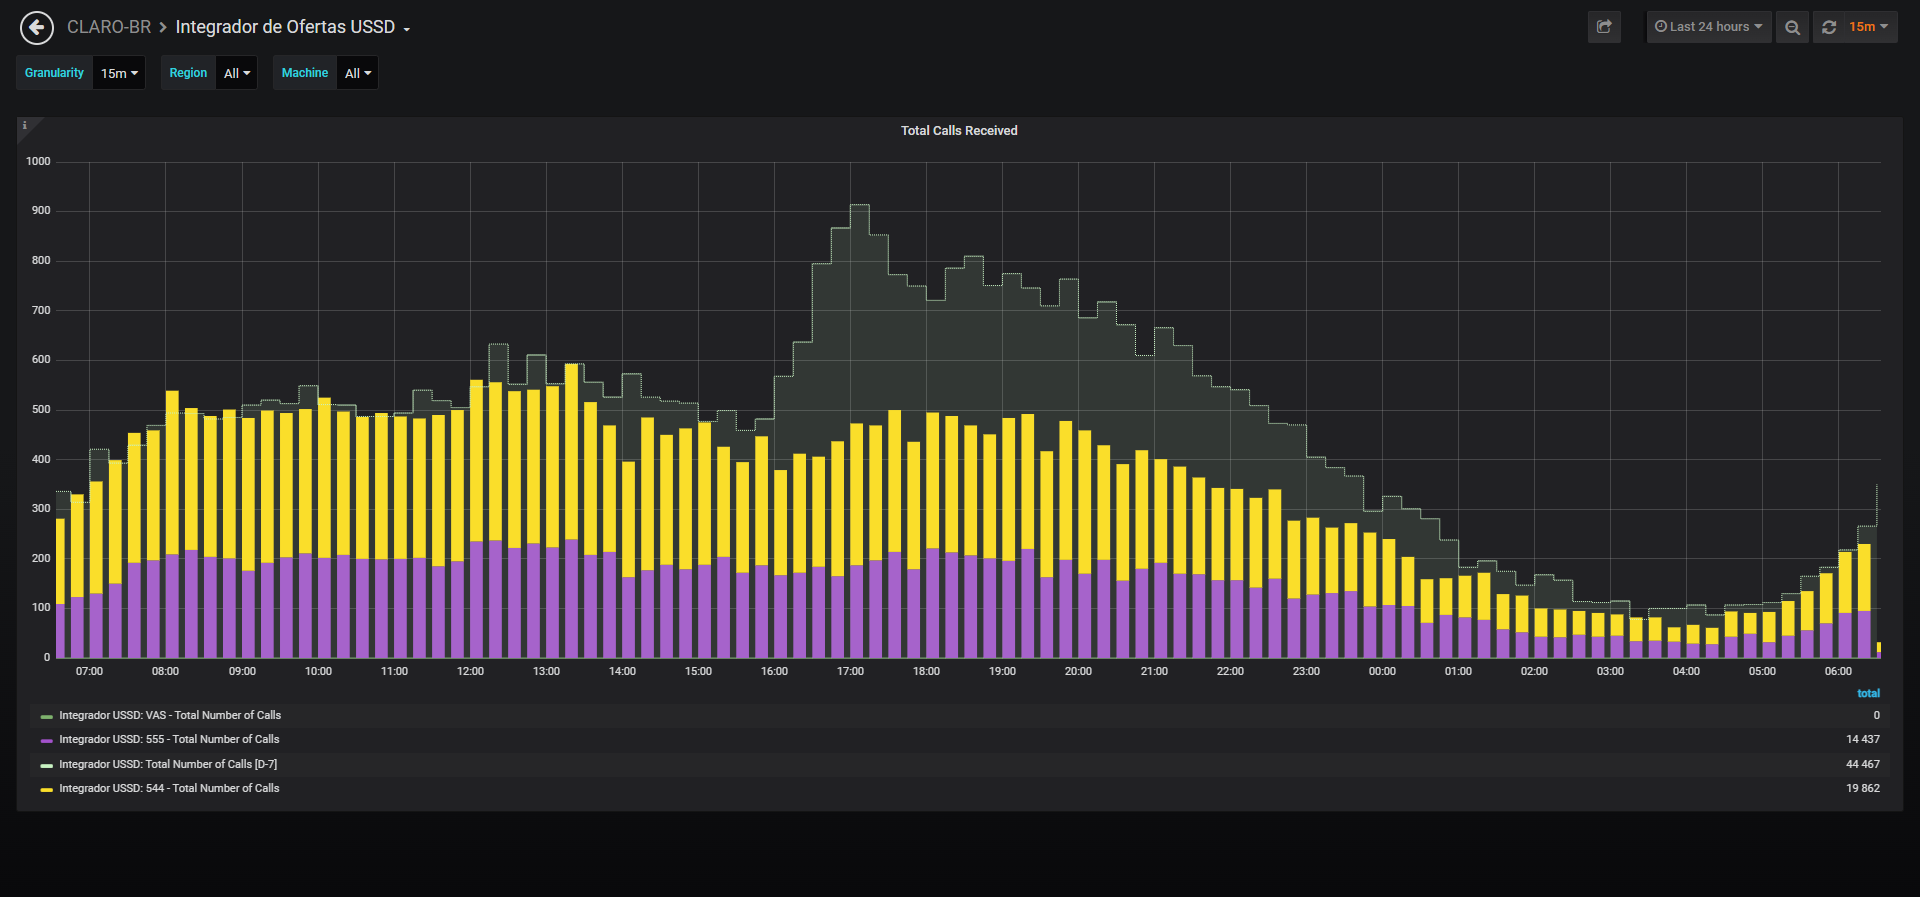Screen dimensions: 1920x897
Task: Open the Region All dropdown
Action: [237, 73]
